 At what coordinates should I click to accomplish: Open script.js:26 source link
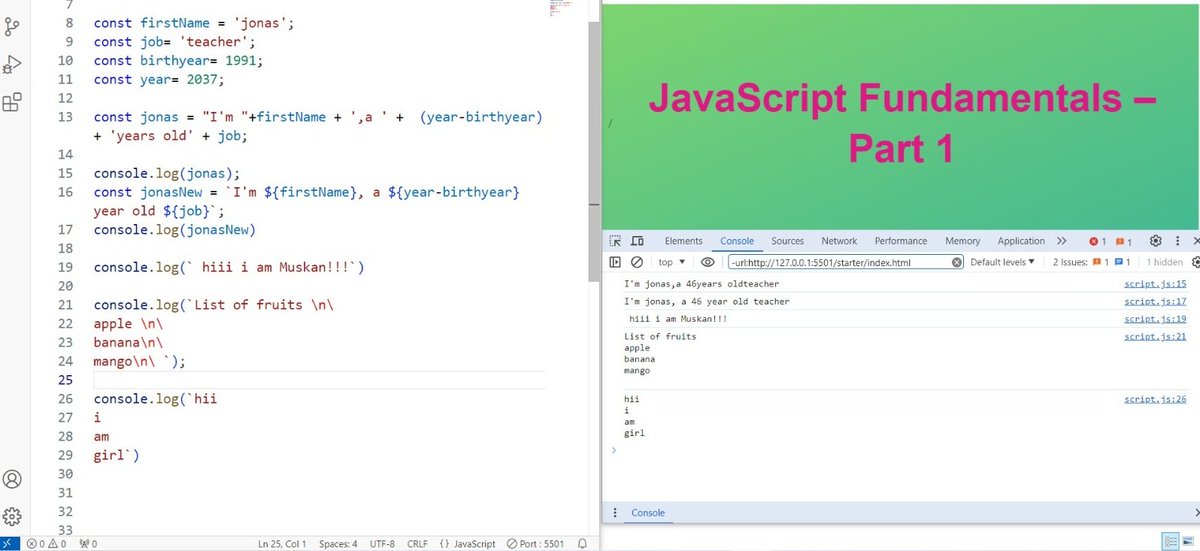tap(1154, 399)
